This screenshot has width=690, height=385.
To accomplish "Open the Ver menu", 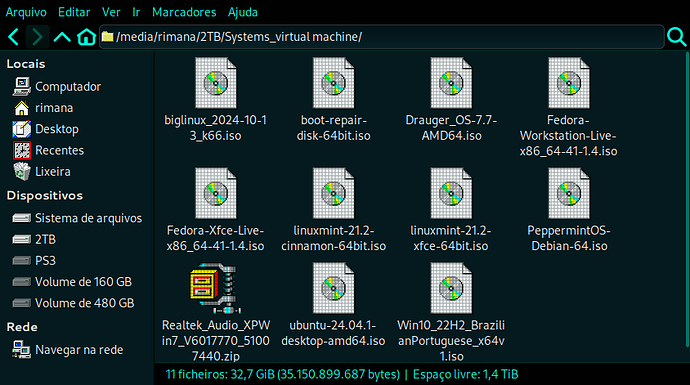I will [x=111, y=12].
